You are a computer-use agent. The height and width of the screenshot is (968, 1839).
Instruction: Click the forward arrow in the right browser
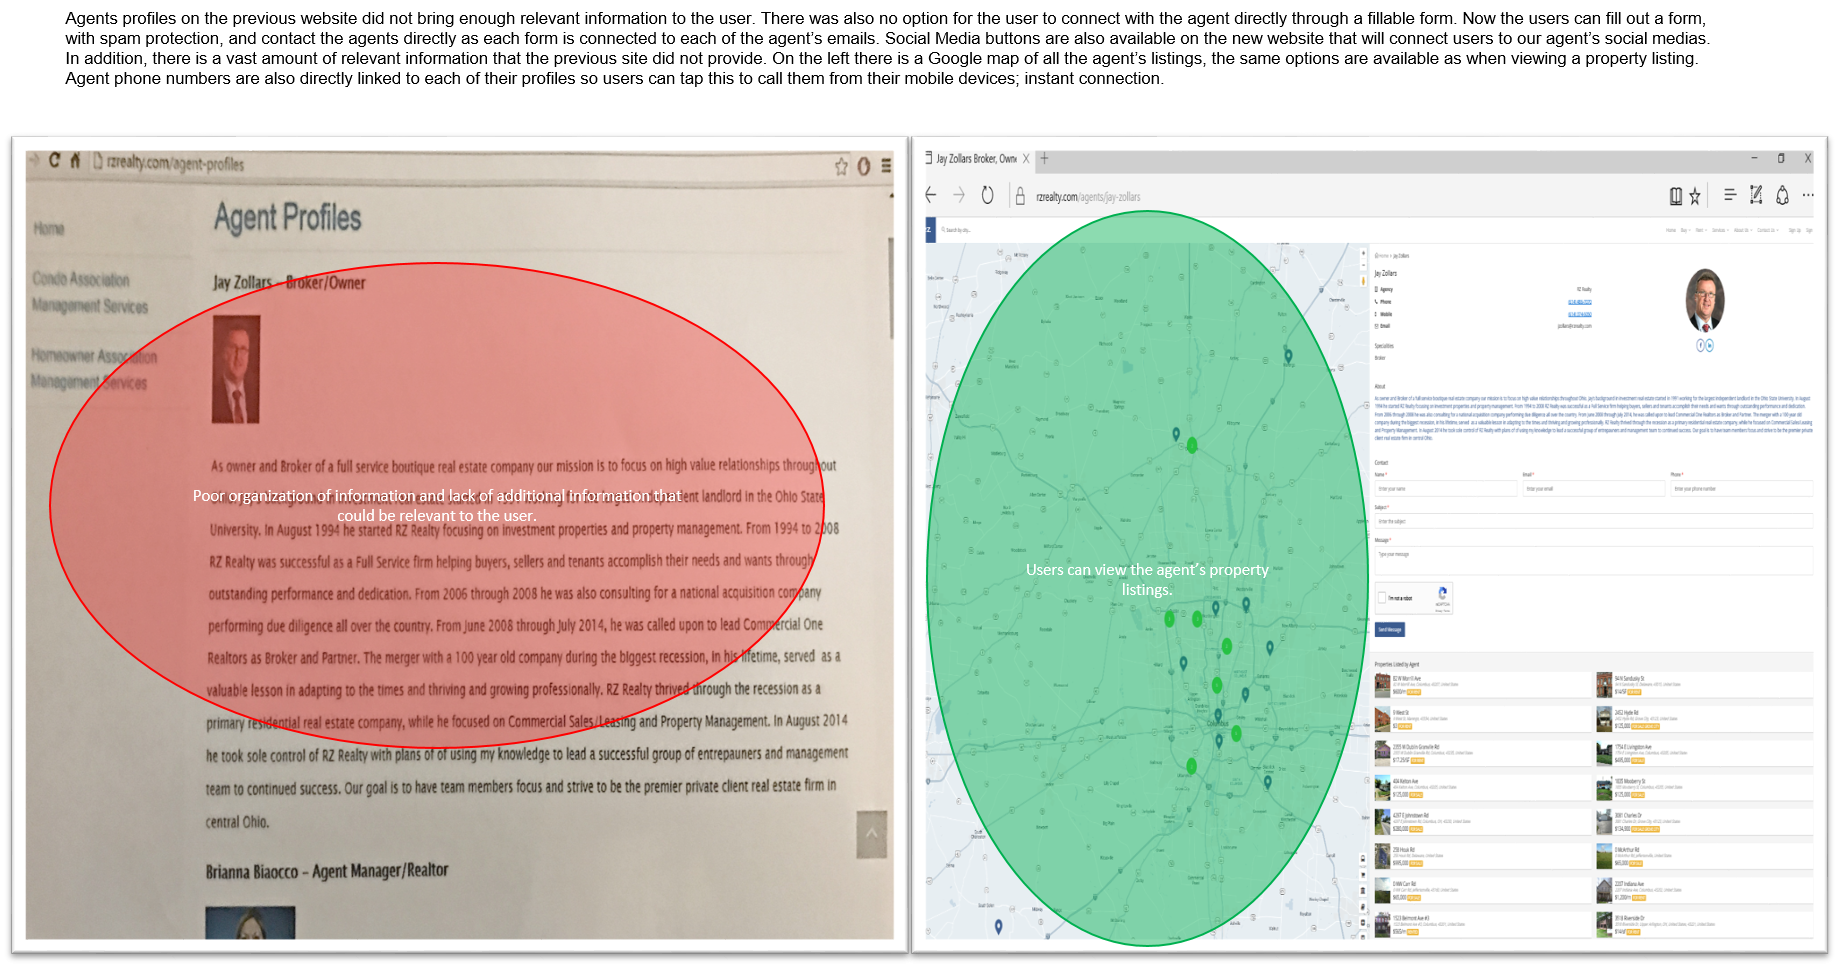959,195
